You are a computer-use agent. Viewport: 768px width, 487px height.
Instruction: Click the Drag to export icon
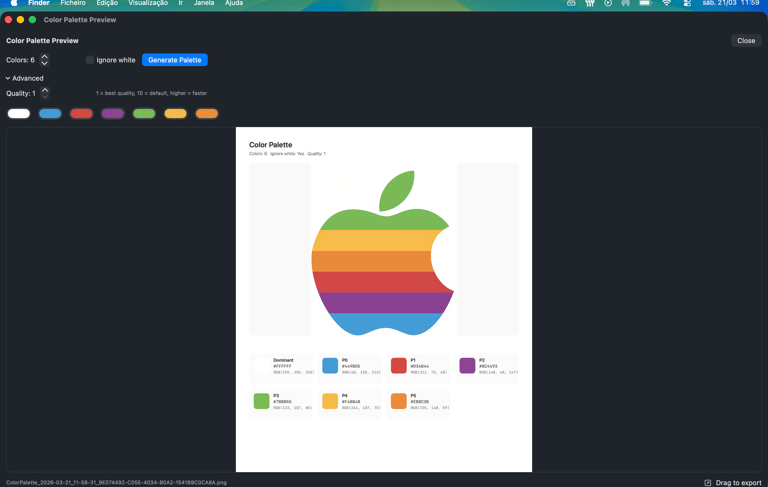pos(707,483)
